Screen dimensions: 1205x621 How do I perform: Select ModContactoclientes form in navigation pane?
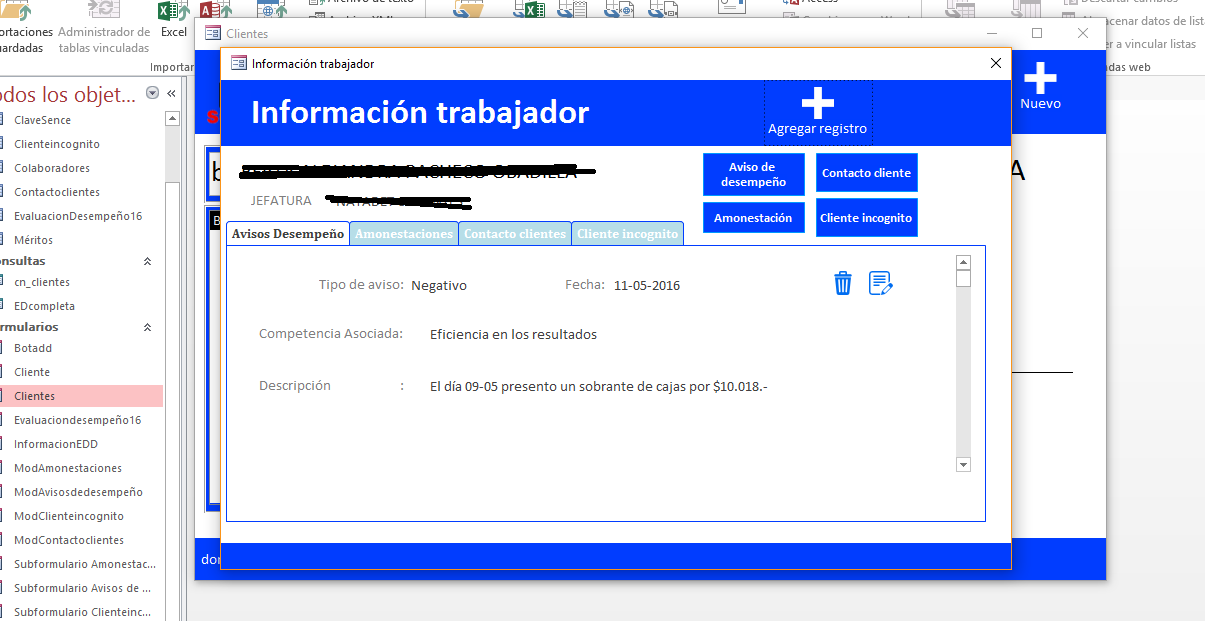point(69,540)
